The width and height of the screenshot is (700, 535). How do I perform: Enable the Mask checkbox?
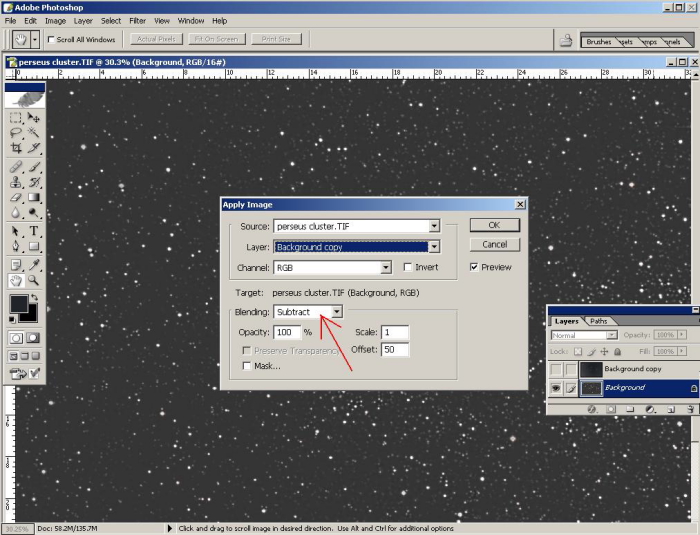(248, 366)
